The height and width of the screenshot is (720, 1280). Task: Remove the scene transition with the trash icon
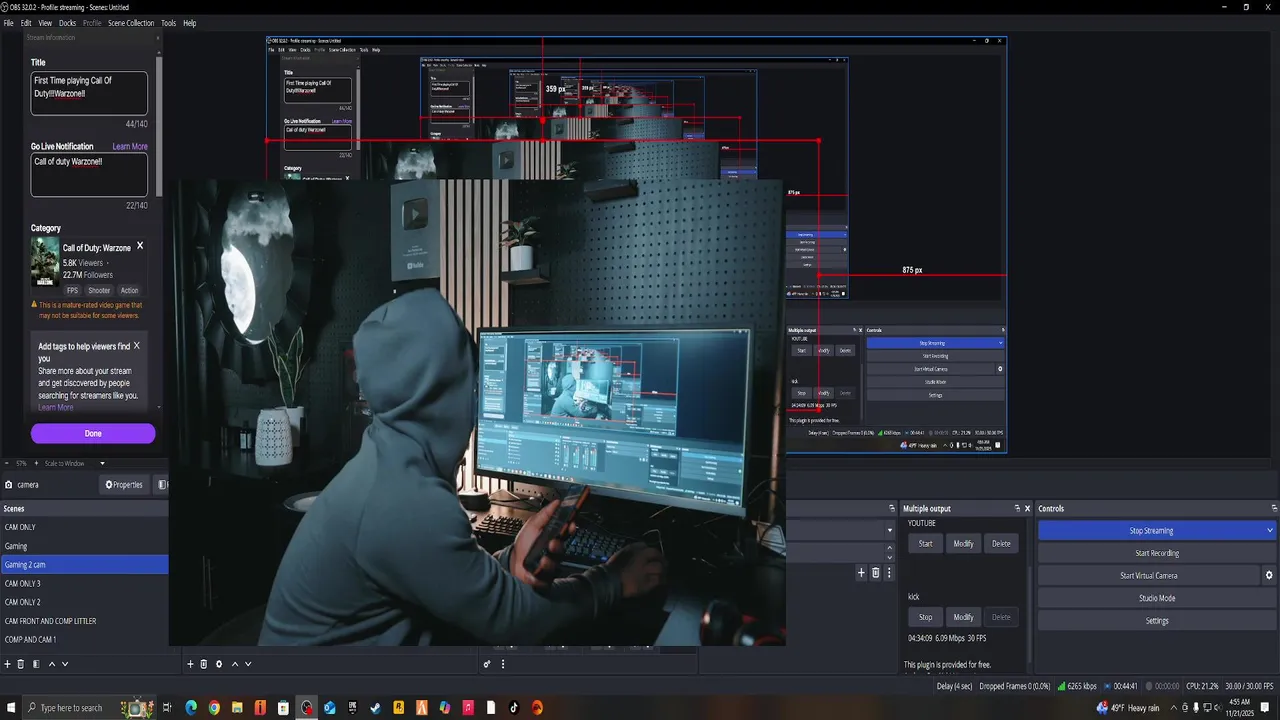pyautogui.click(x=876, y=573)
